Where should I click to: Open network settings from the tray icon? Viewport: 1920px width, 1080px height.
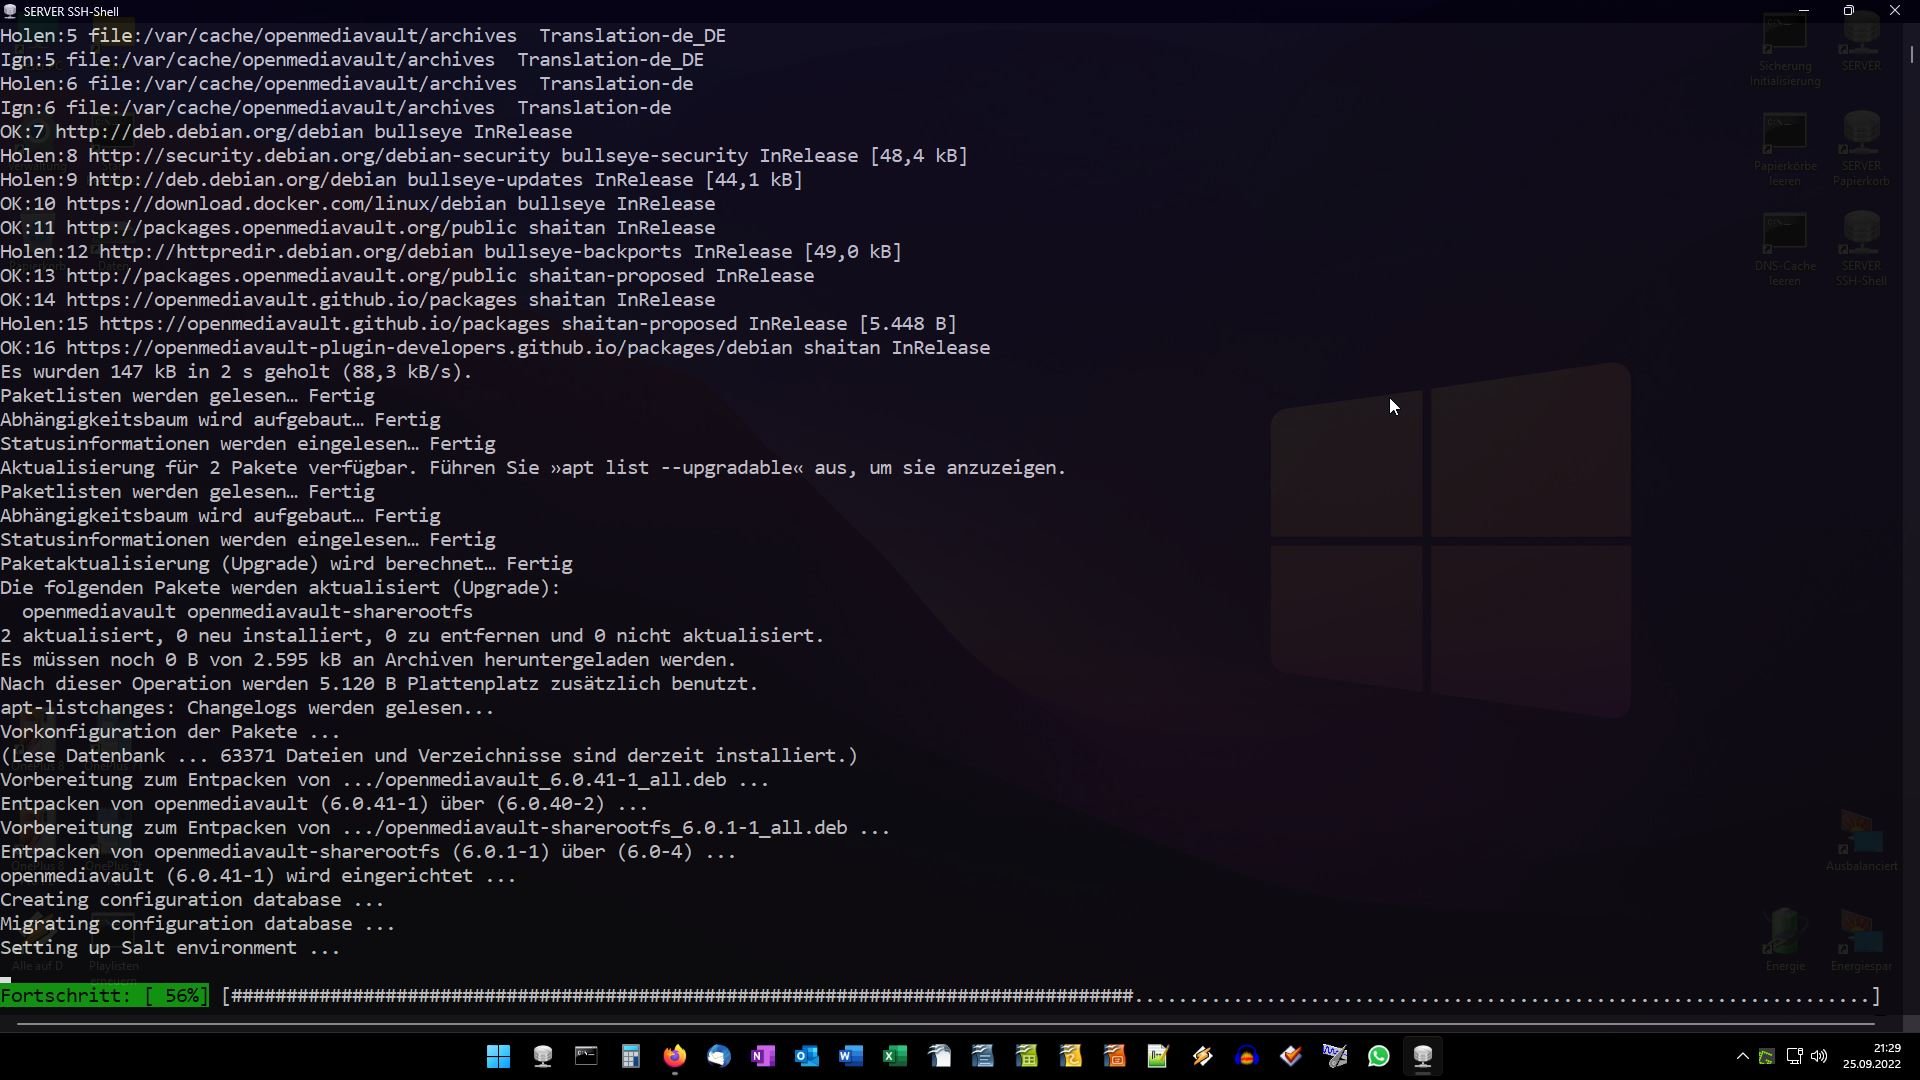coord(1794,1056)
